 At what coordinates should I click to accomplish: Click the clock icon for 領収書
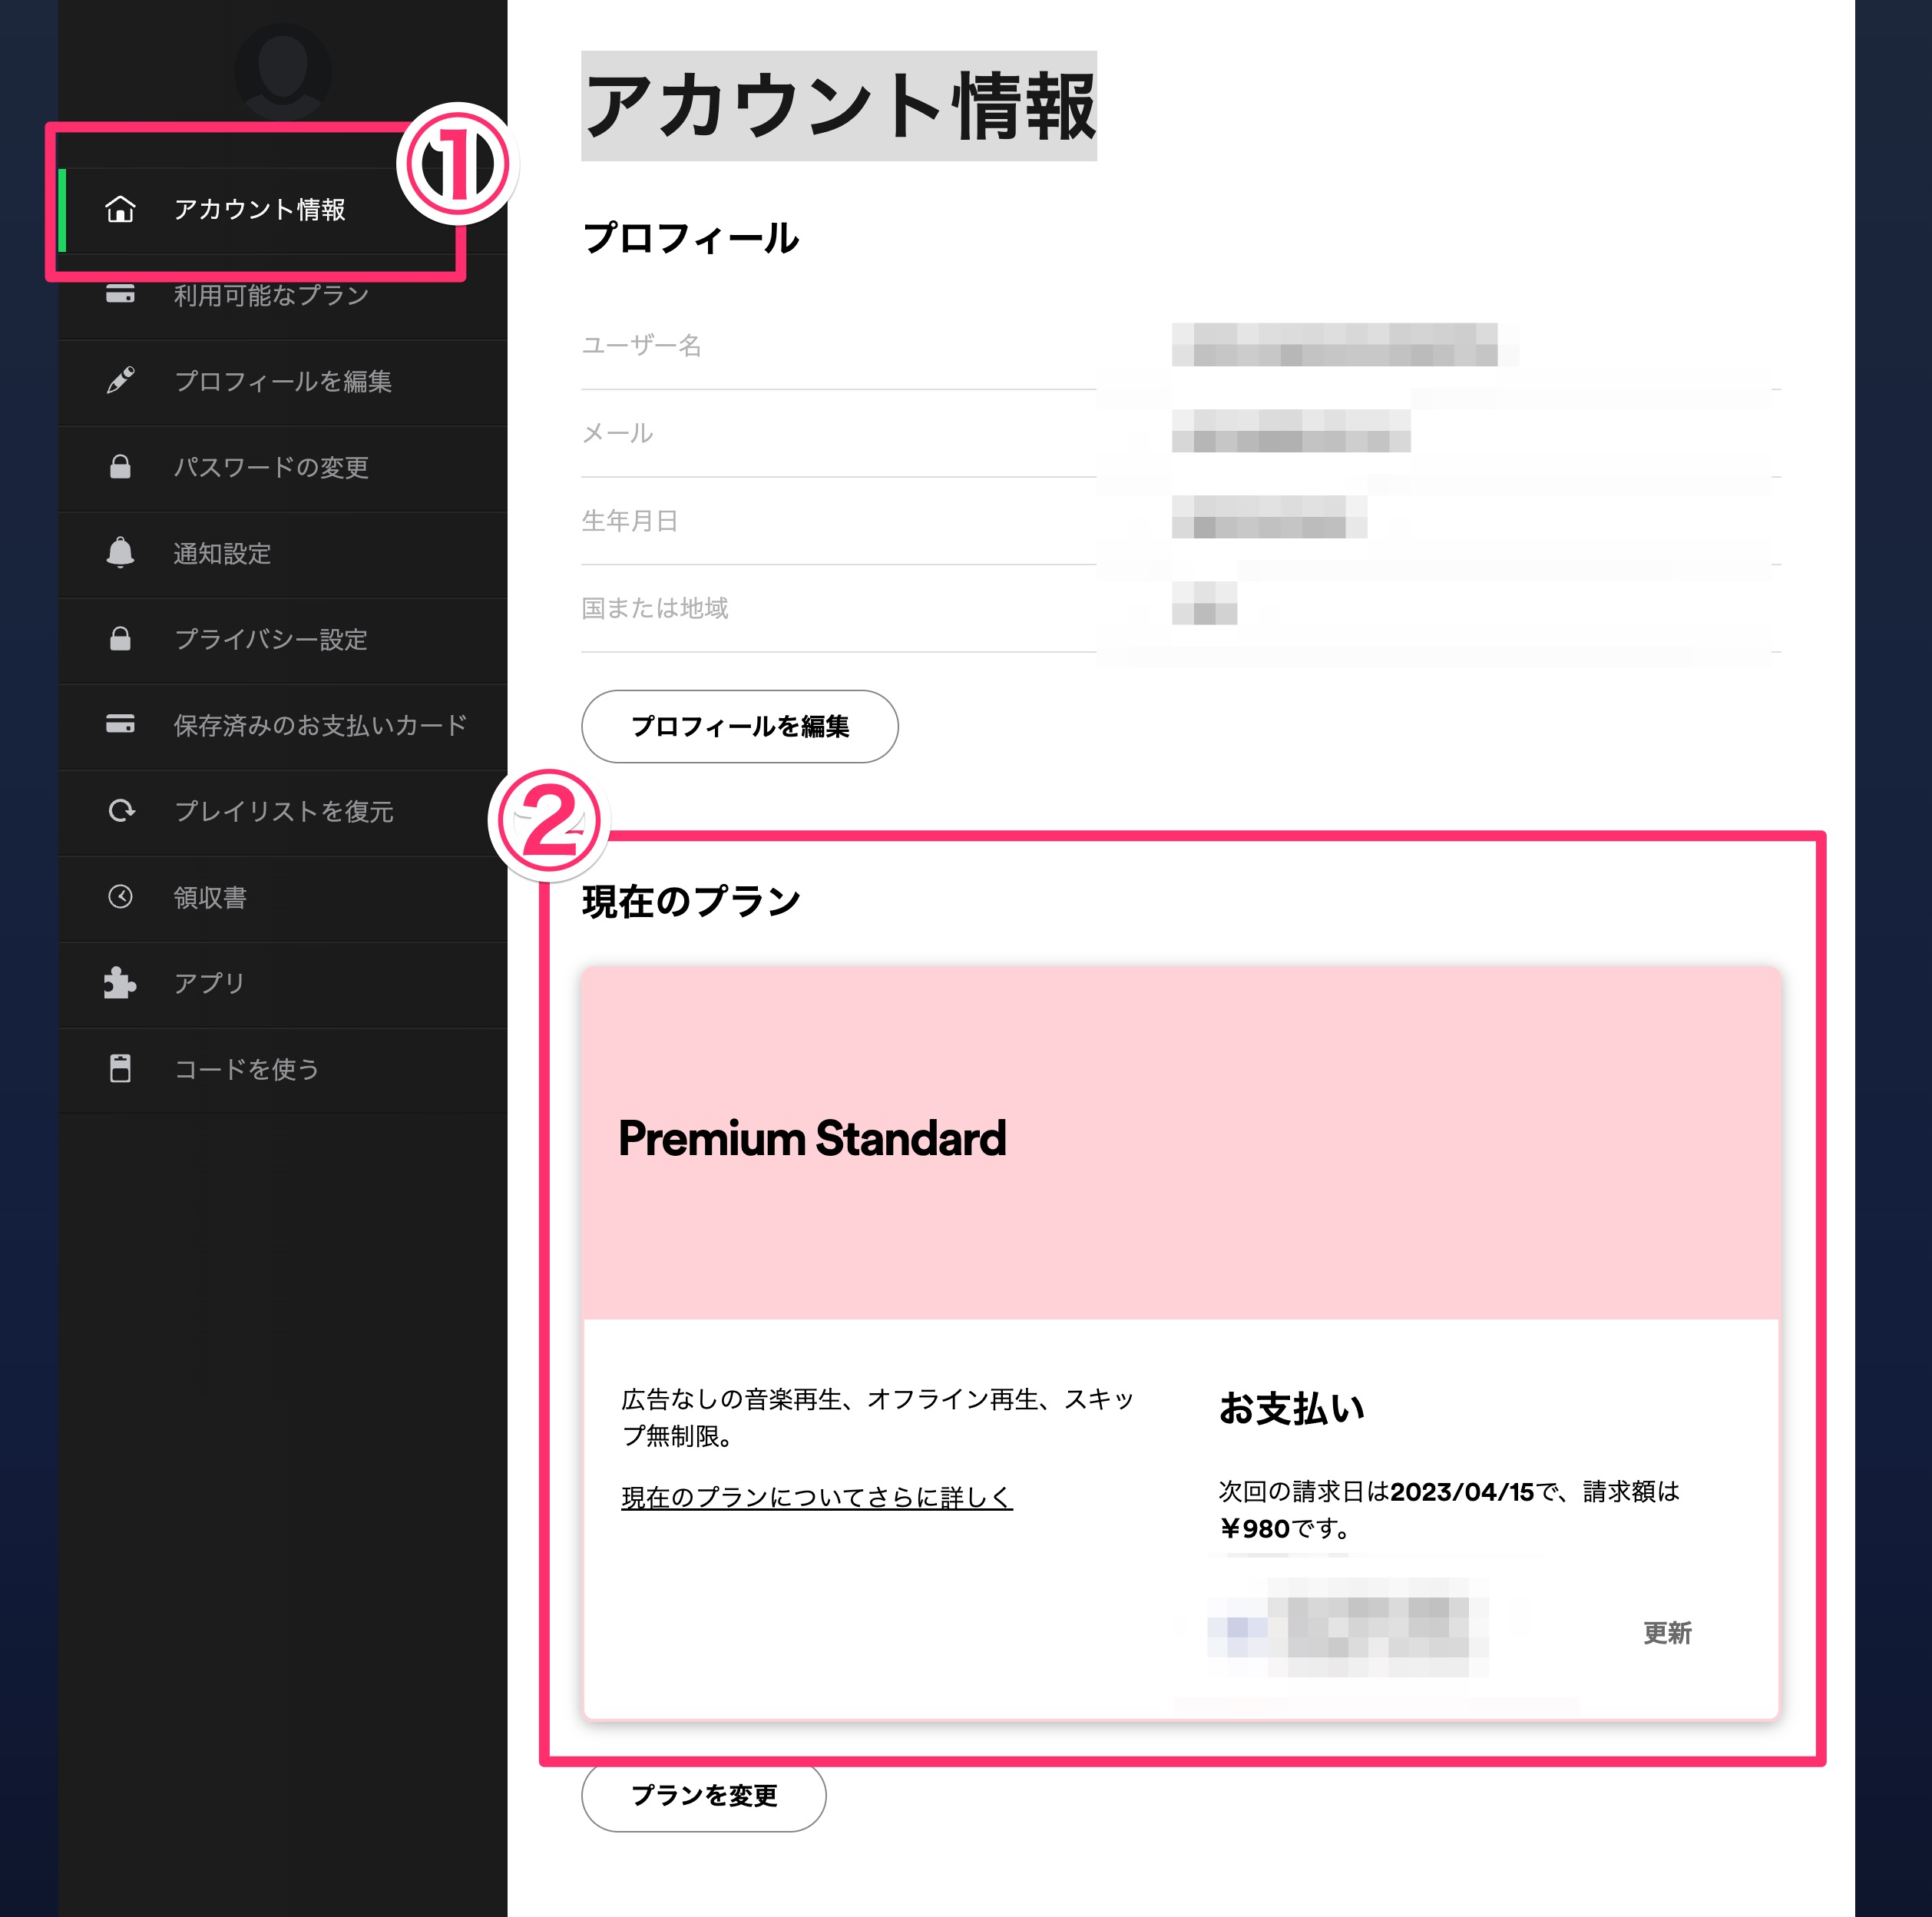coord(120,897)
